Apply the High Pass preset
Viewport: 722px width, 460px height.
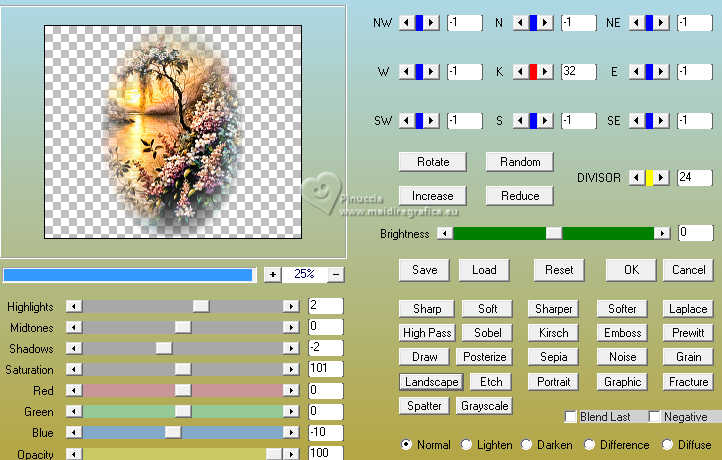(427, 333)
